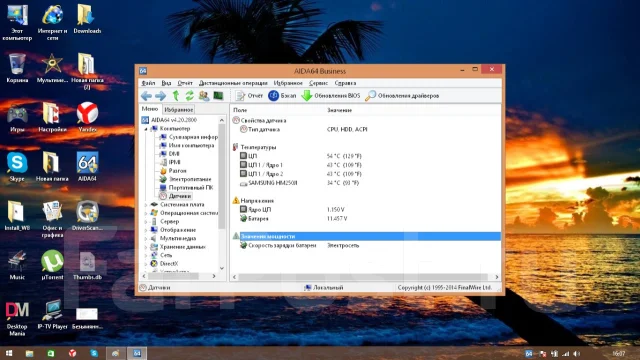
Task: Click the green monitor toolbar icon
Action: click(218, 96)
